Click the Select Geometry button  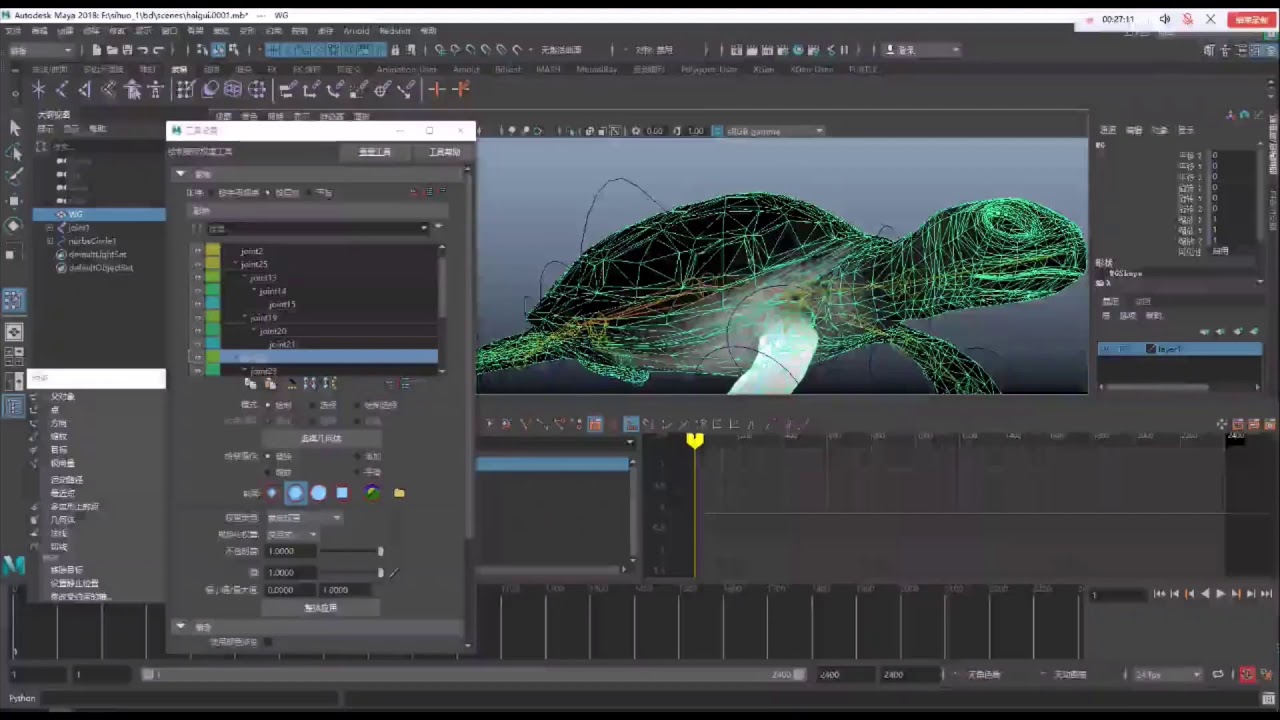(321, 438)
